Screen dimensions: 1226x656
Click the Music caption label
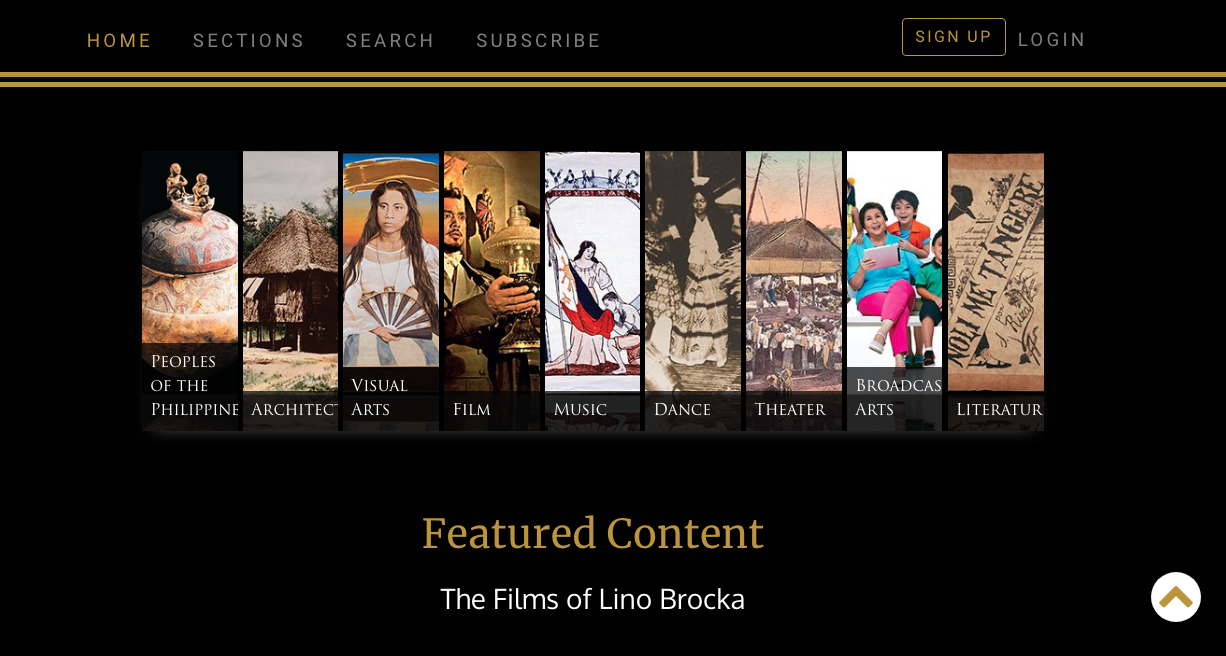pyautogui.click(x=580, y=409)
